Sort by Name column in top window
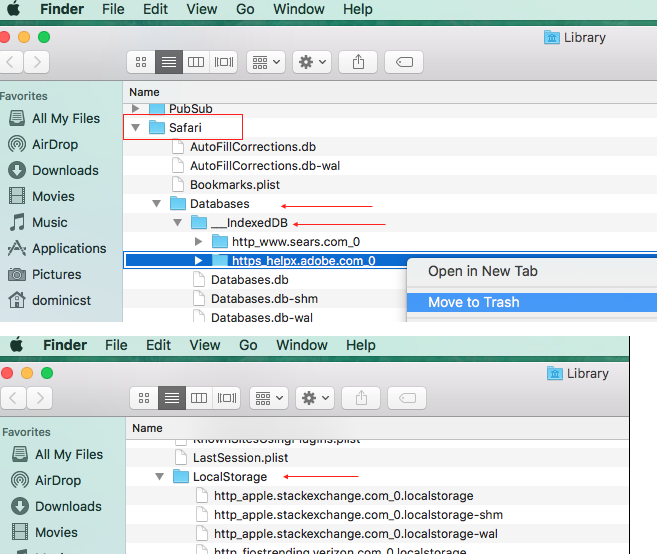This screenshot has width=657, height=554. pos(144,92)
